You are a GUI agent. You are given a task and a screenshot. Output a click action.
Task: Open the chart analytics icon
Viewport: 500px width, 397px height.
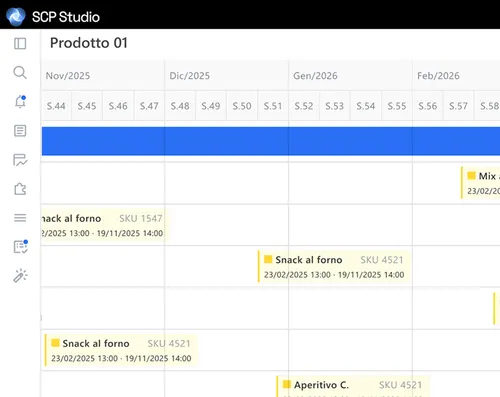click(20, 160)
